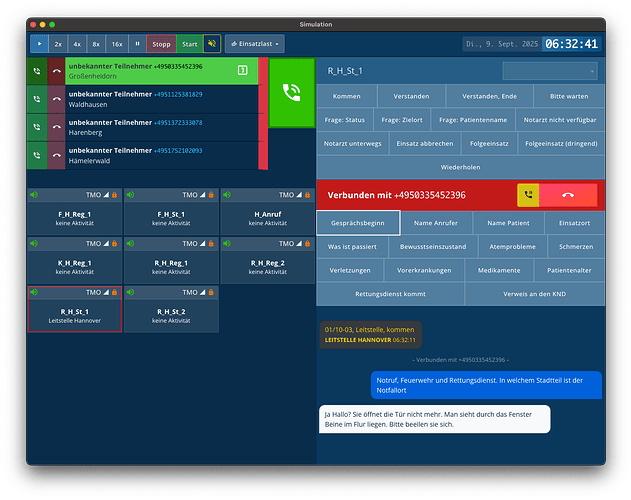
Task: Click yellow hold call icon
Action: pyautogui.click(x=528, y=195)
